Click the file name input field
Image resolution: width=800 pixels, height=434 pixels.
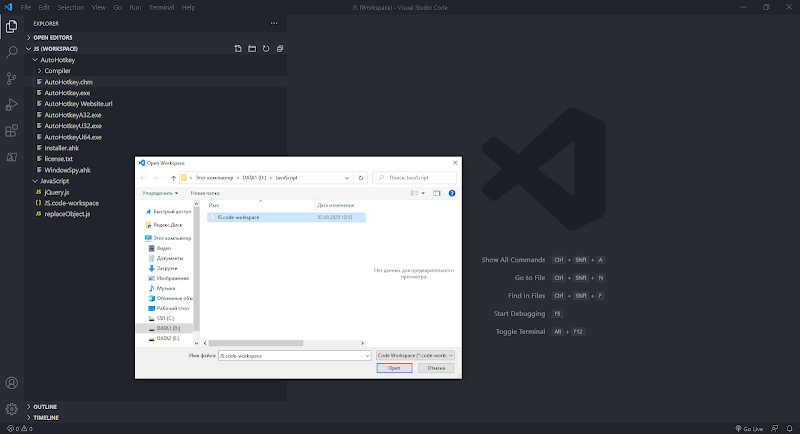291,355
